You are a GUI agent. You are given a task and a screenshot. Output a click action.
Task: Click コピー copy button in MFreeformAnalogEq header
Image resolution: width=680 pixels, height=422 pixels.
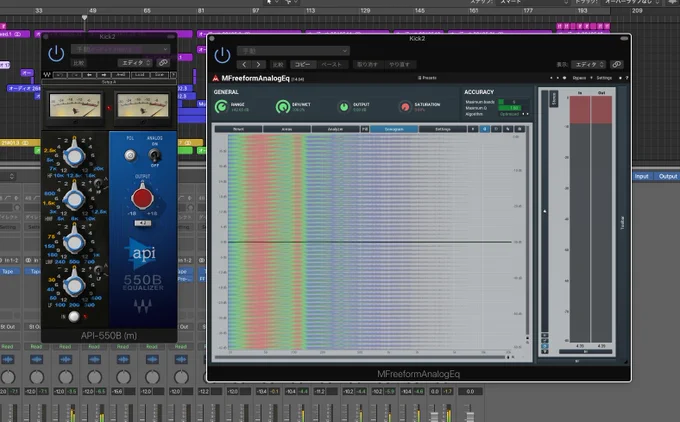pyautogui.click(x=303, y=65)
